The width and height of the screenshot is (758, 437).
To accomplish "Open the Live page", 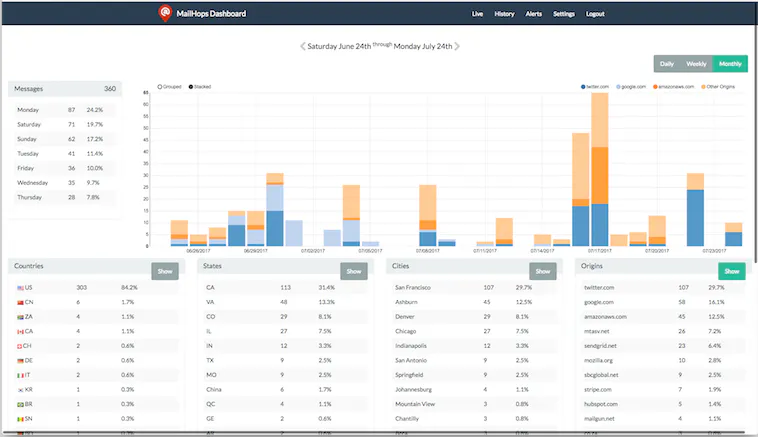I will 477,14.
